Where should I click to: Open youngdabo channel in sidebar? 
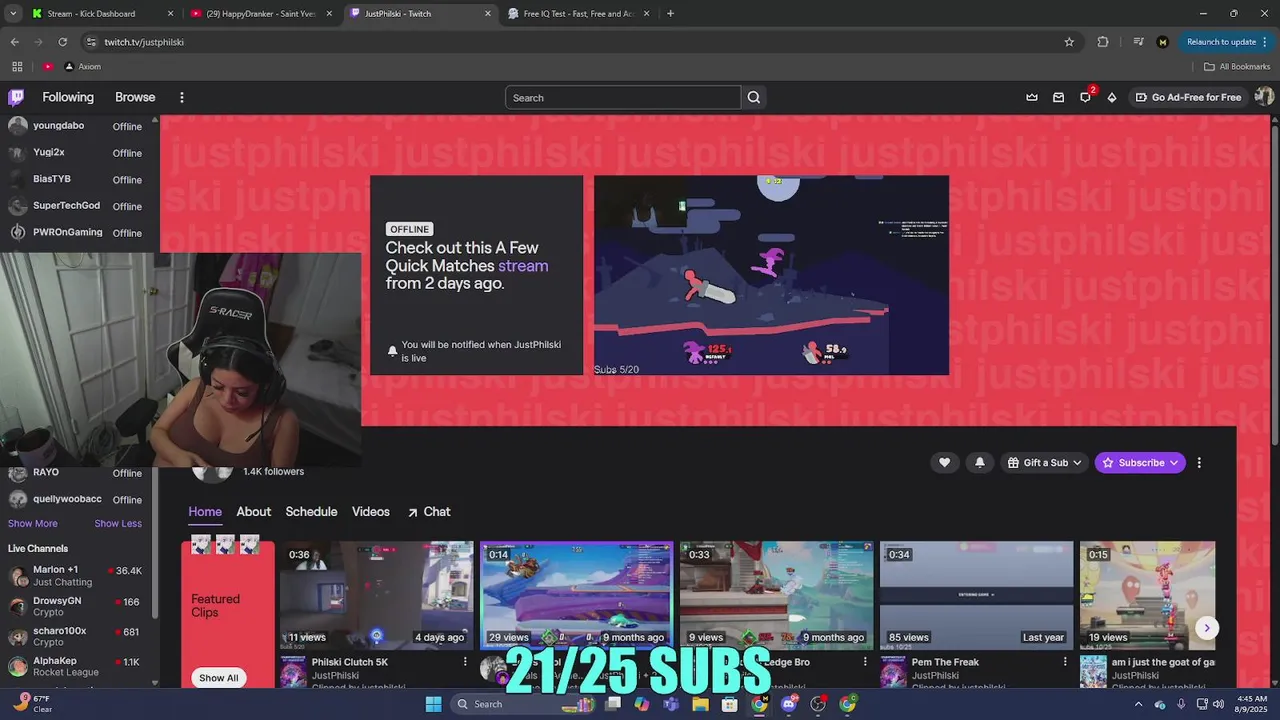(78, 126)
